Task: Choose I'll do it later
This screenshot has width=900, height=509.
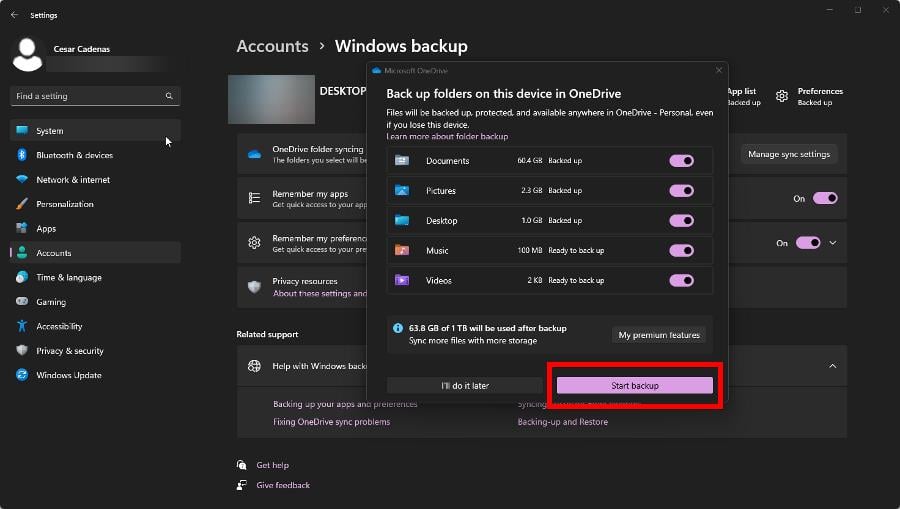Action: 465,386
